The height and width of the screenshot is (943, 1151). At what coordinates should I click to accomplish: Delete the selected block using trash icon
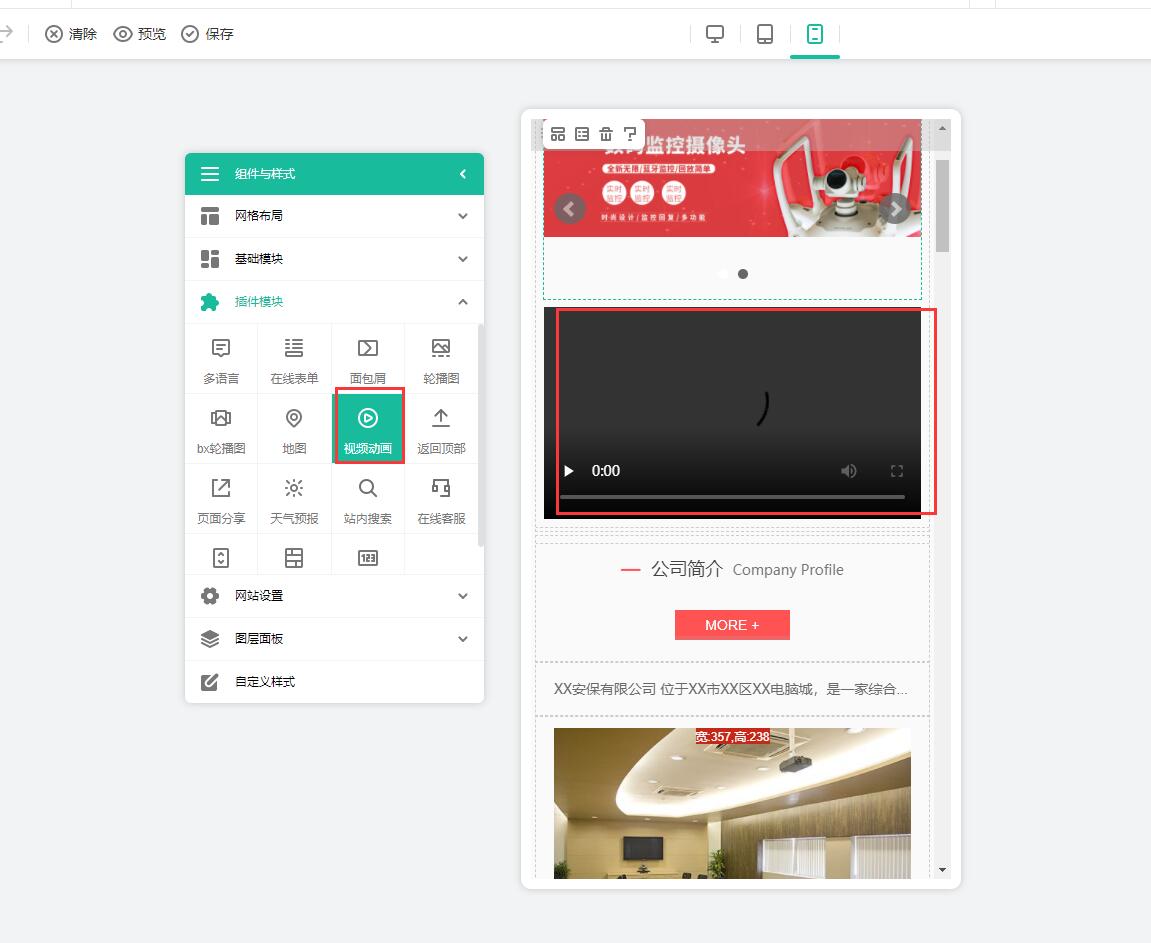pos(606,134)
